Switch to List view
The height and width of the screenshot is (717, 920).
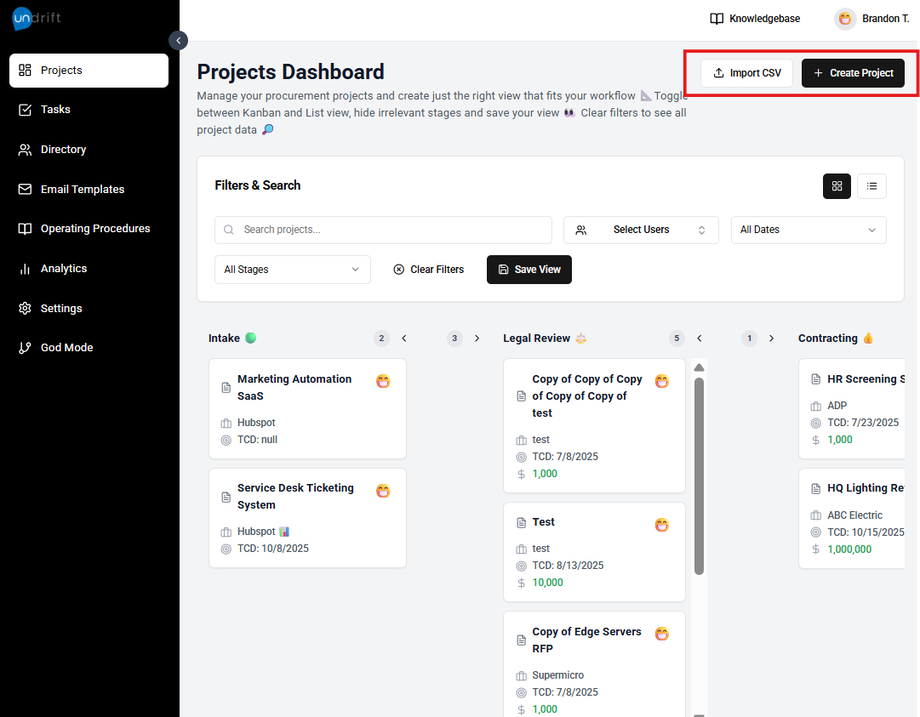point(872,186)
